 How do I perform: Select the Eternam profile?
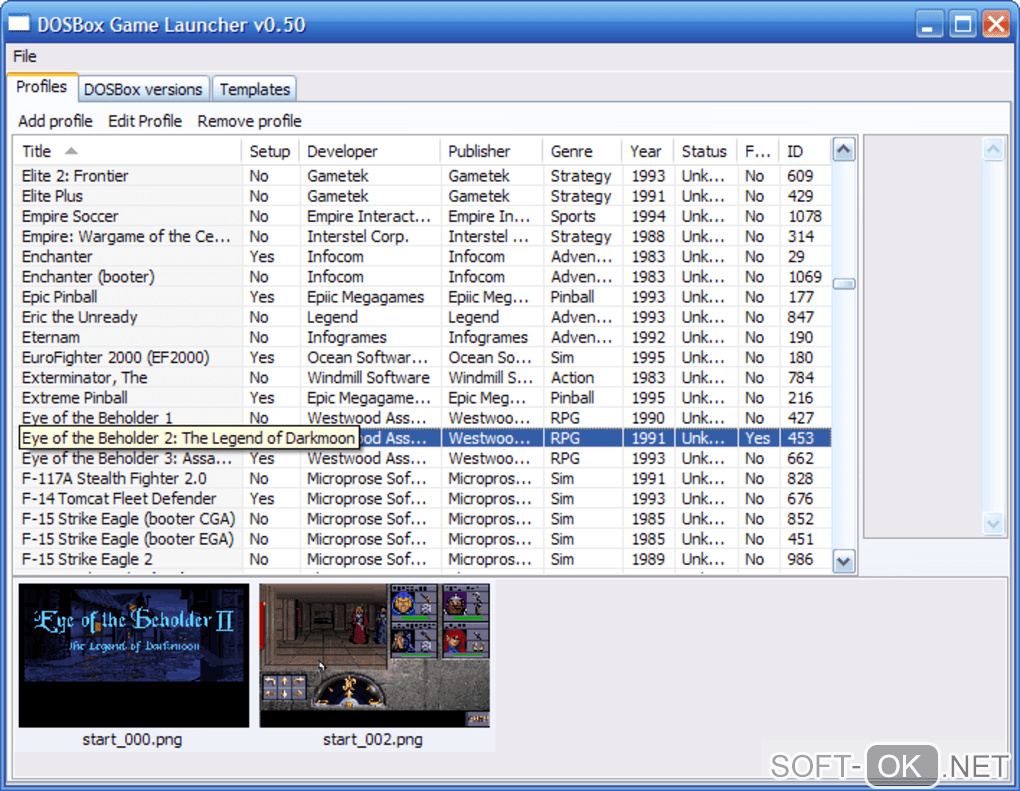423,337
